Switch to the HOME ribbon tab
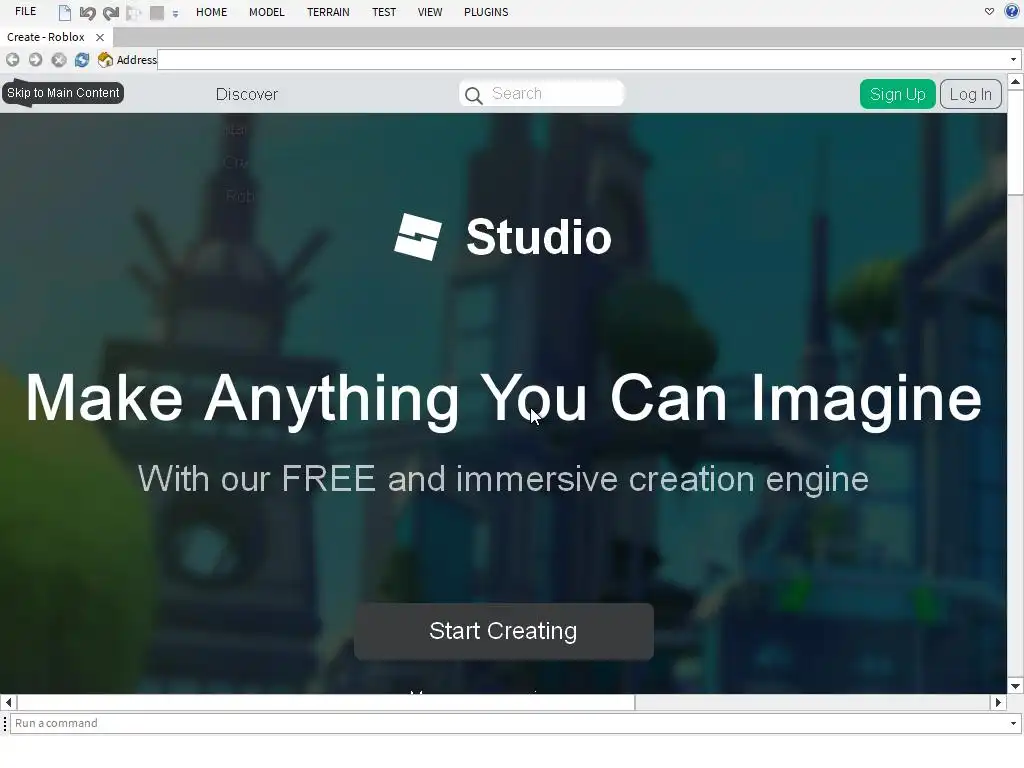The width and height of the screenshot is (1024, 768). click(x=212, y=12)
